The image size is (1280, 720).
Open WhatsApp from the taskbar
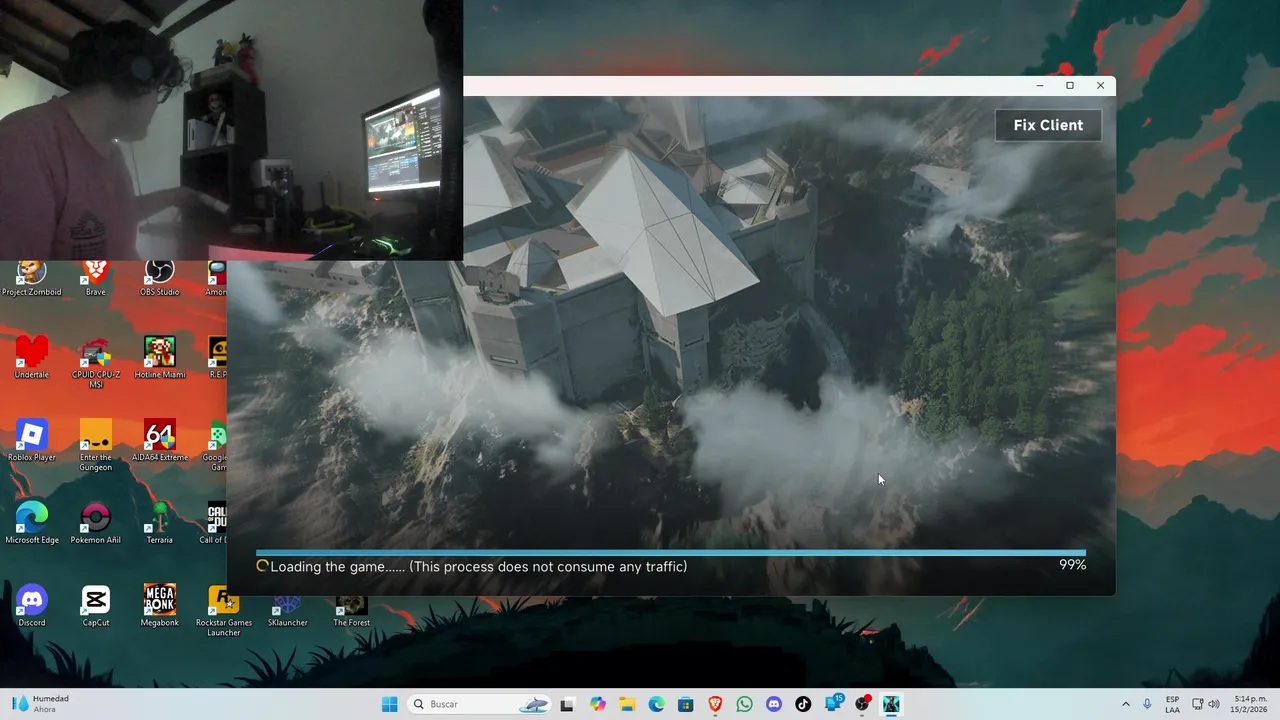(744, 704)
